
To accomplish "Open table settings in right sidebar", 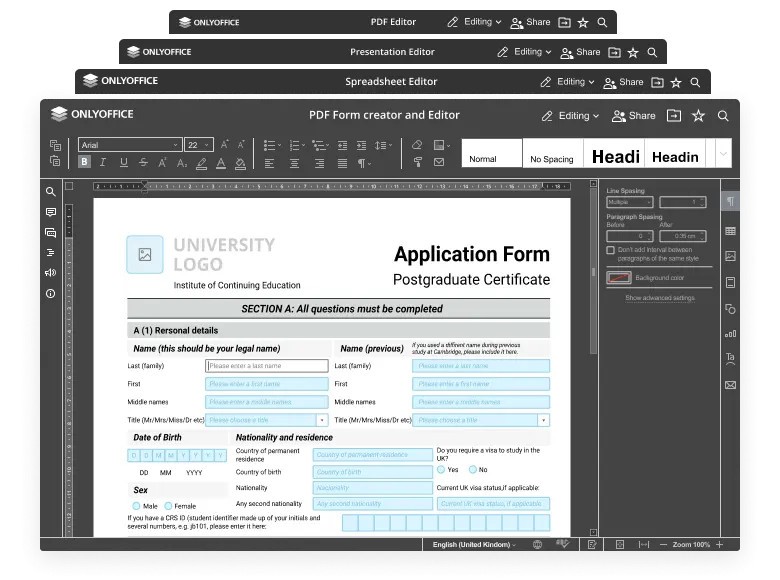I will [x=730, y=231].
